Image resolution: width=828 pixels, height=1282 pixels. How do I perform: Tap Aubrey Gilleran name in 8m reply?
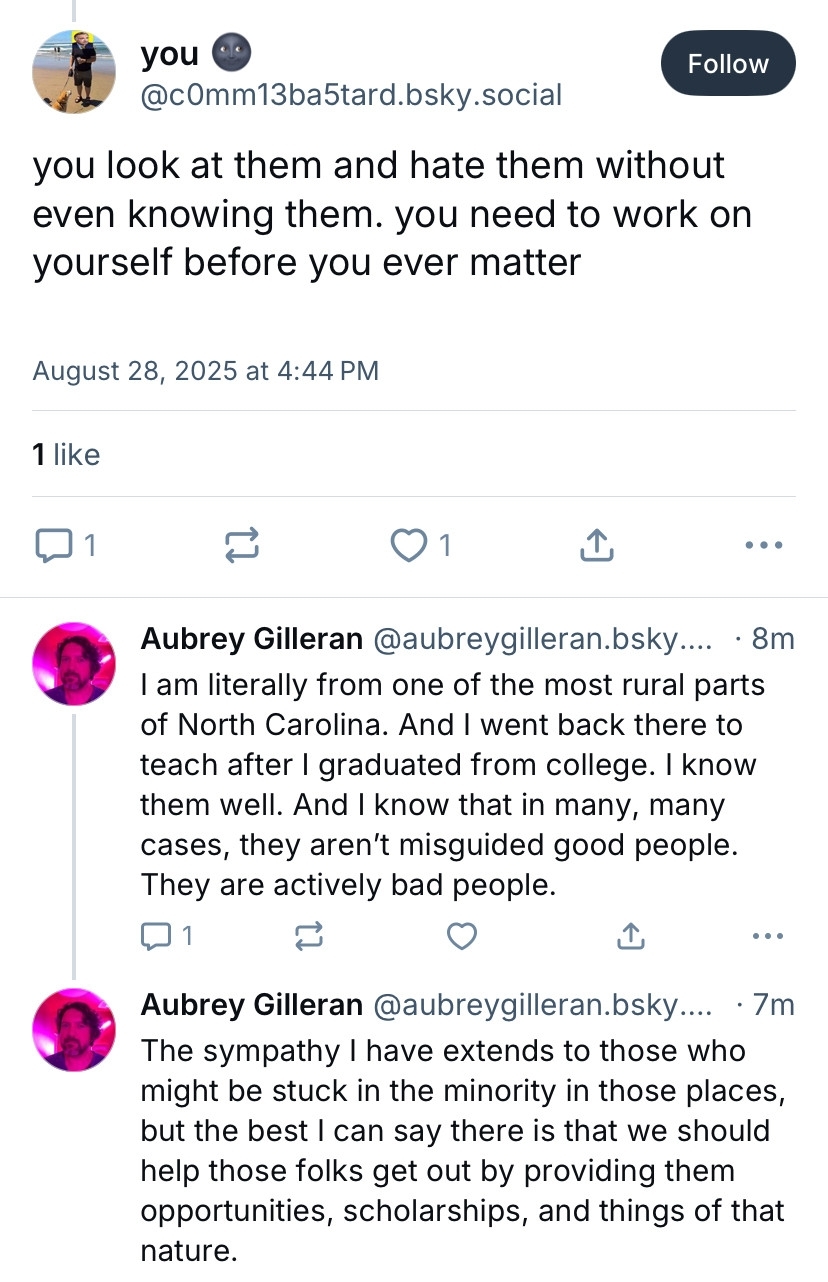pyautogui.click(x=251, y=639)
